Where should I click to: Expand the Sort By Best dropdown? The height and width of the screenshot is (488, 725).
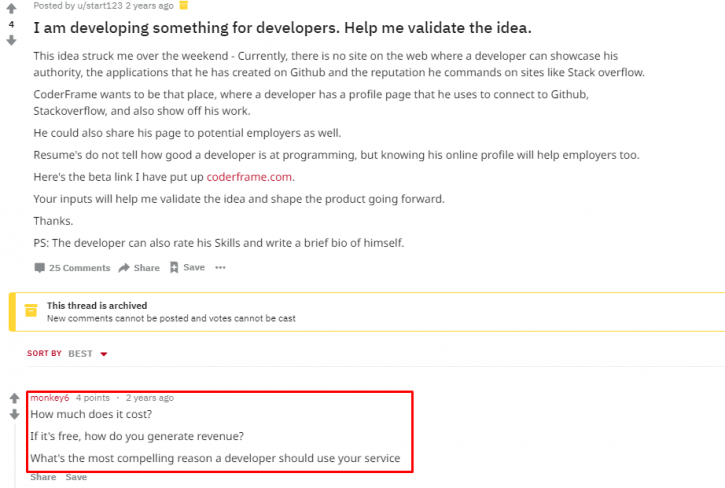(x=88, y=354)
